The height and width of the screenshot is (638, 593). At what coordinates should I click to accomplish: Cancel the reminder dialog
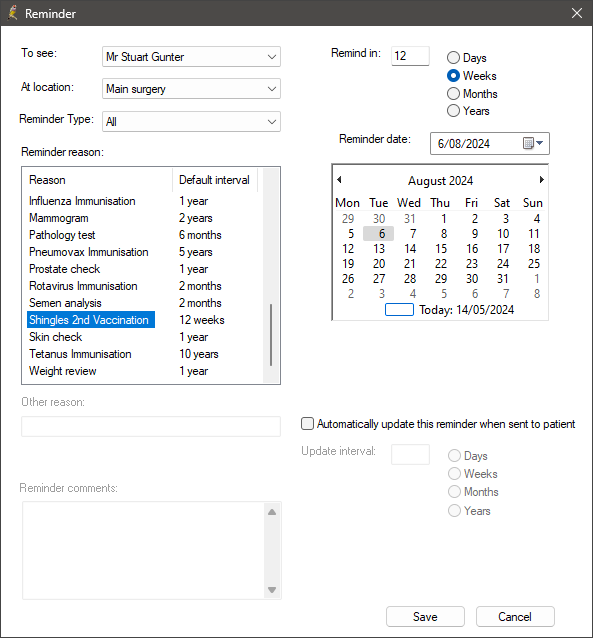515,616
